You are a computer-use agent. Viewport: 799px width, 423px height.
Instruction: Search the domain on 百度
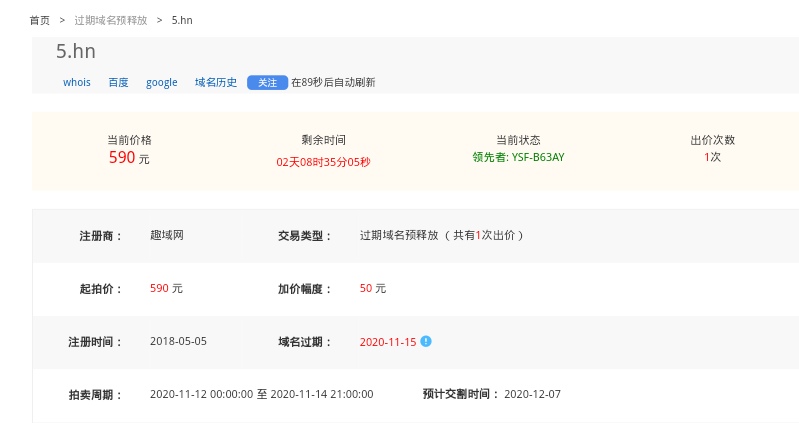coord(118,82)
